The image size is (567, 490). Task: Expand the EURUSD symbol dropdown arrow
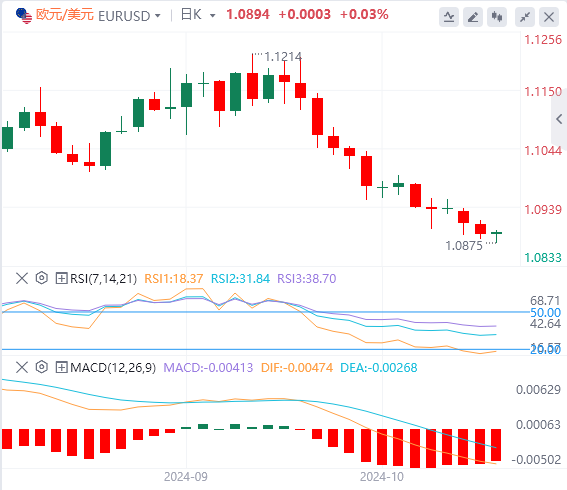point(158,16)
